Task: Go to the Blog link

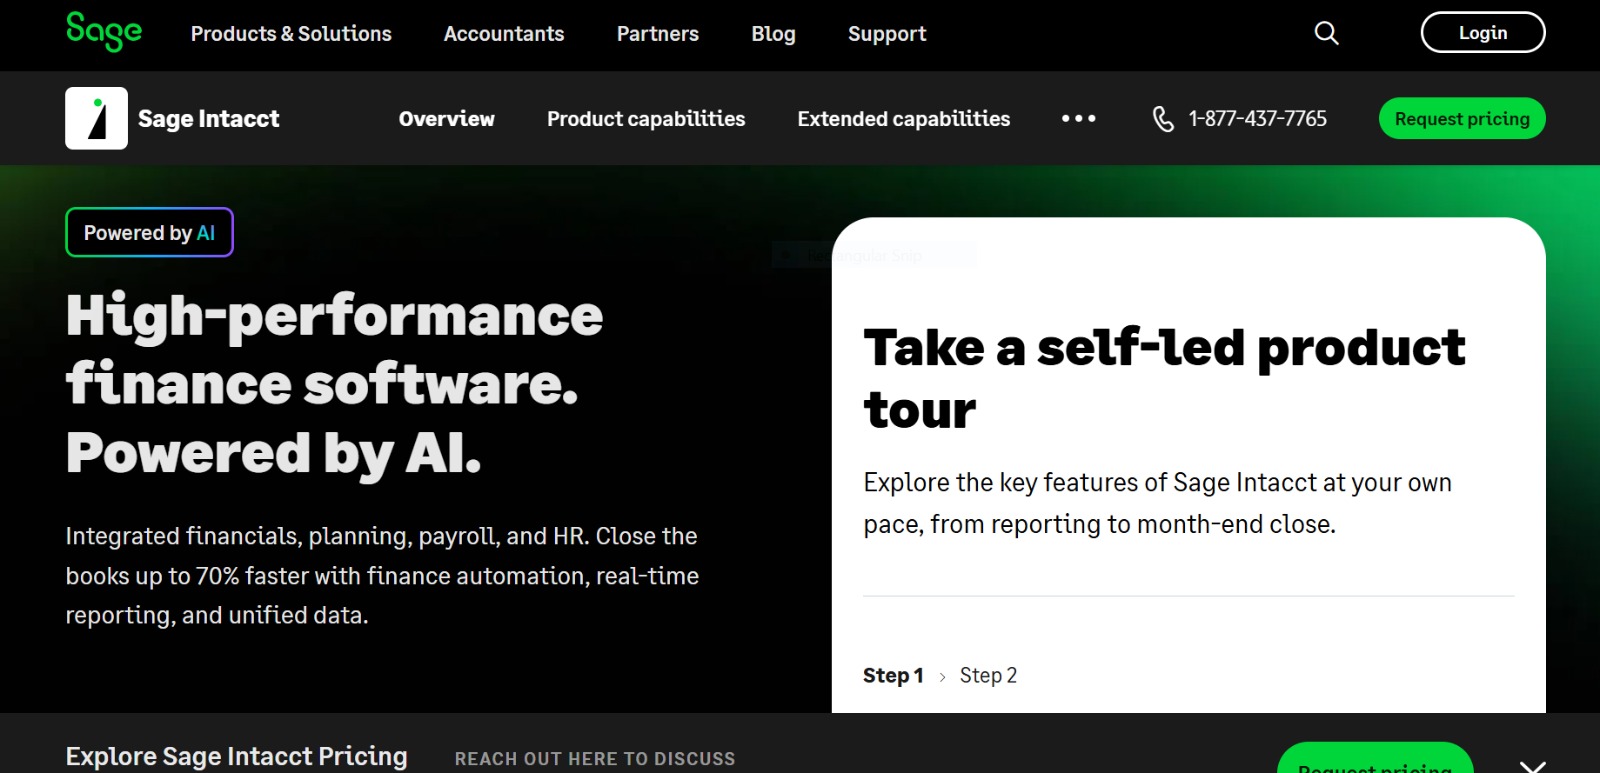Action: point(773,34)
